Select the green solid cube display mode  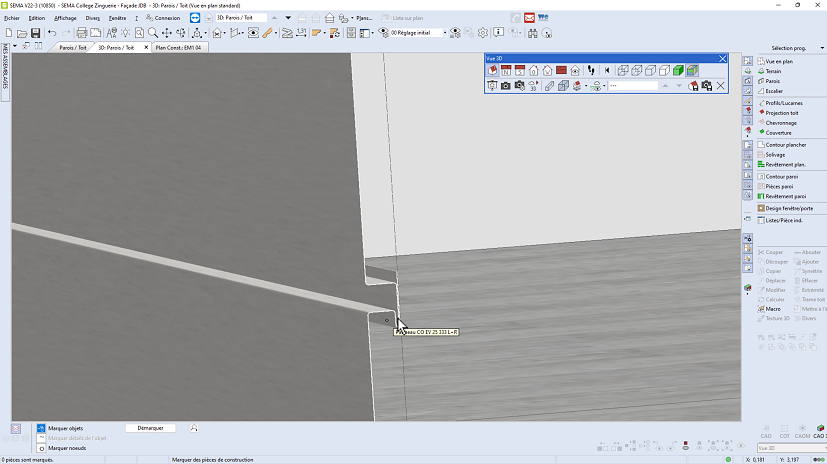(x=678, y=71)
